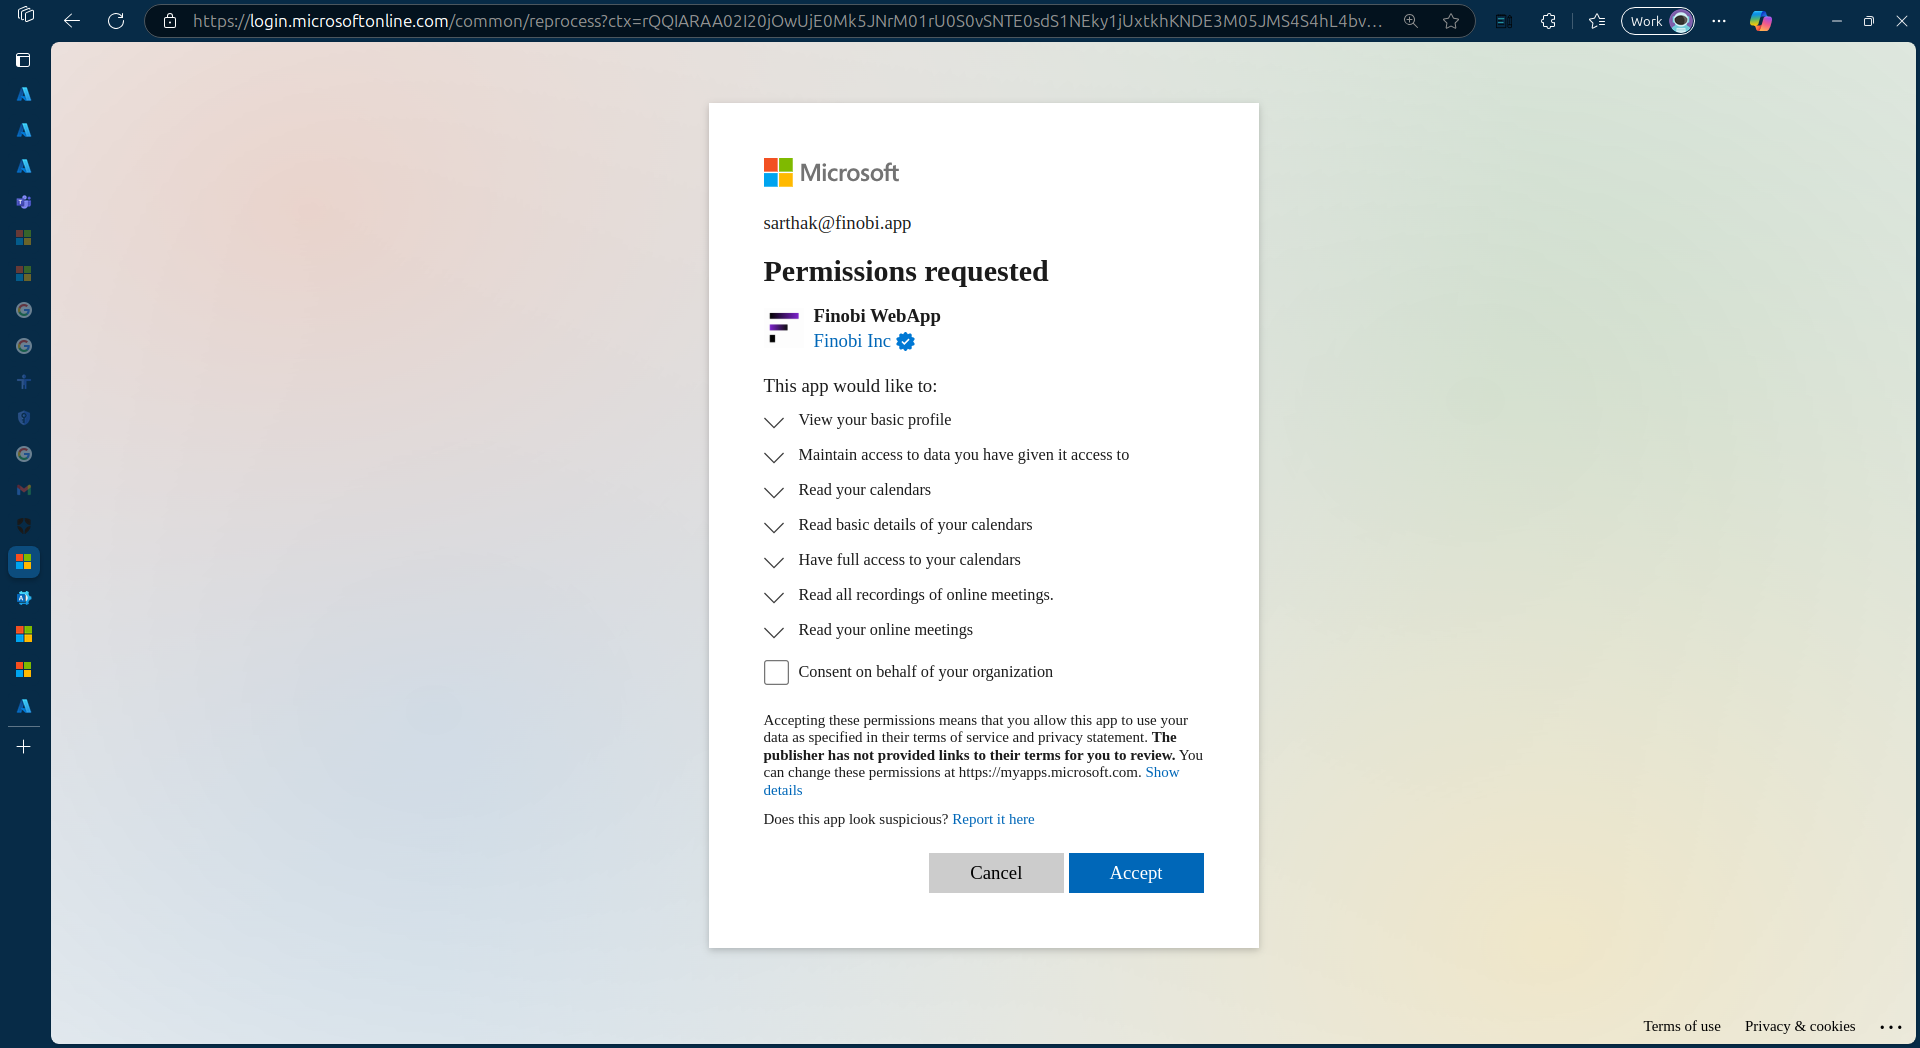Click the Show details link

click(x=1162, y=773)
